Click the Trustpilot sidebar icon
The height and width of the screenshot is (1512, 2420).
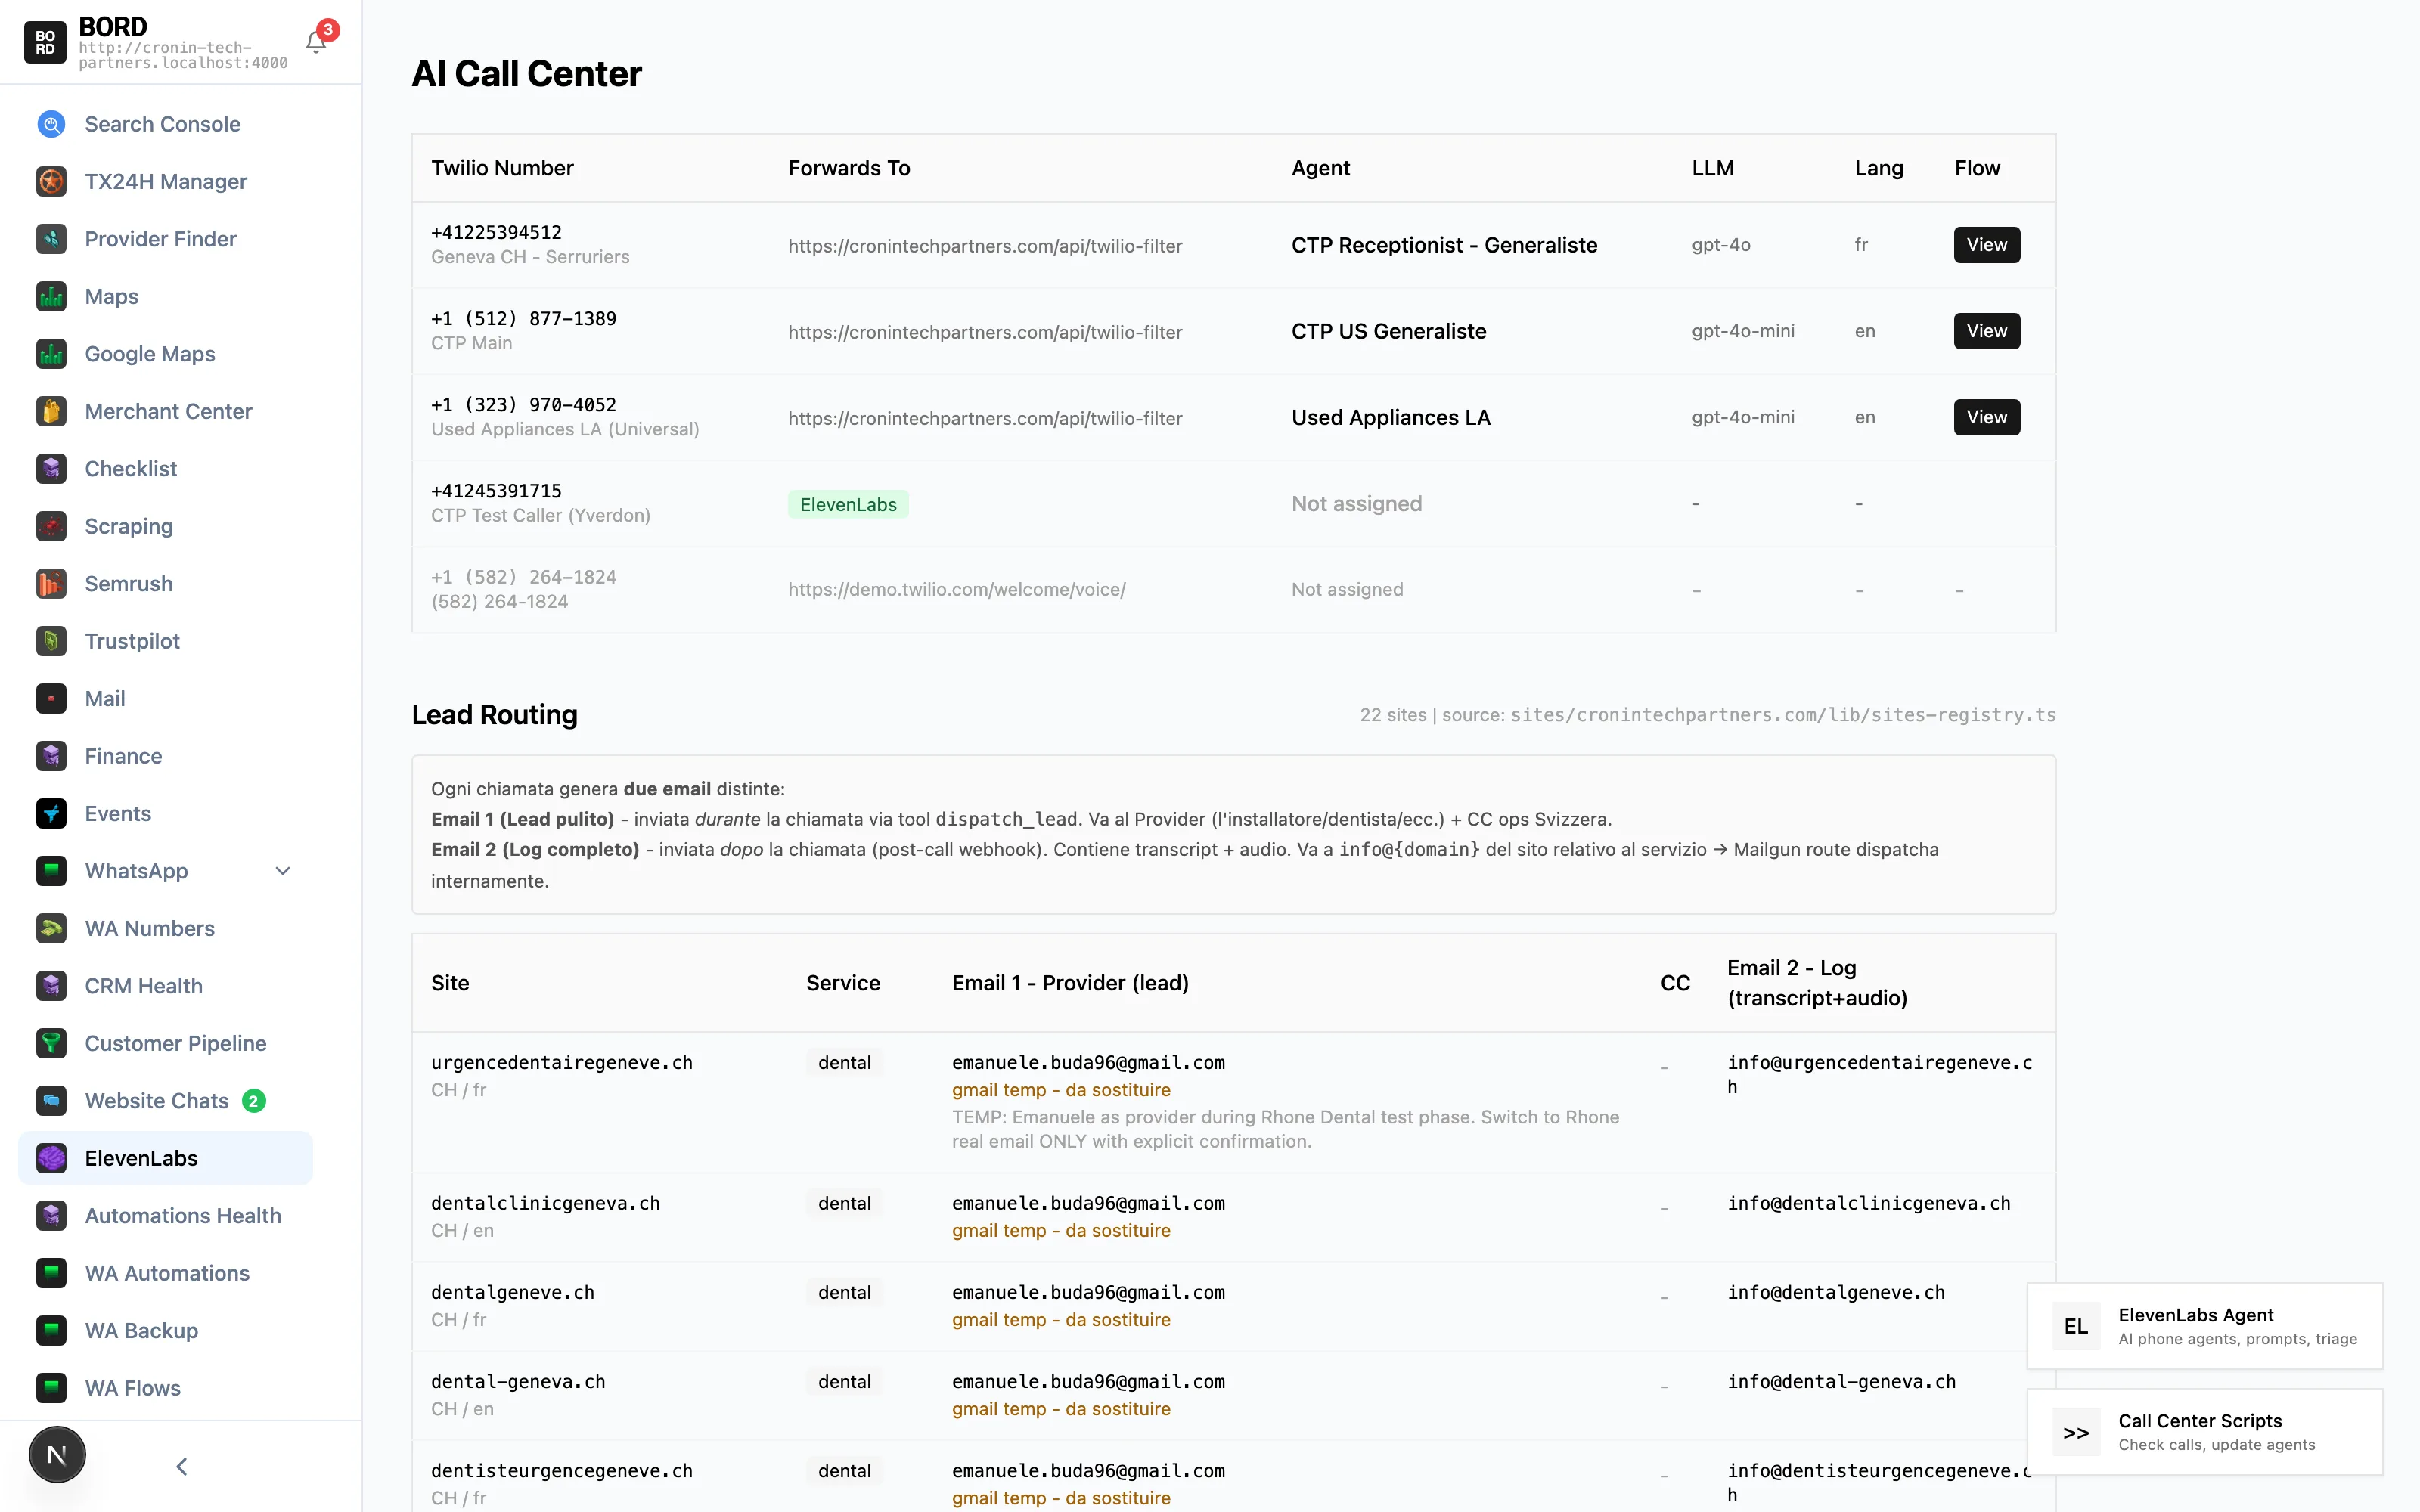(x=51, y=641)
